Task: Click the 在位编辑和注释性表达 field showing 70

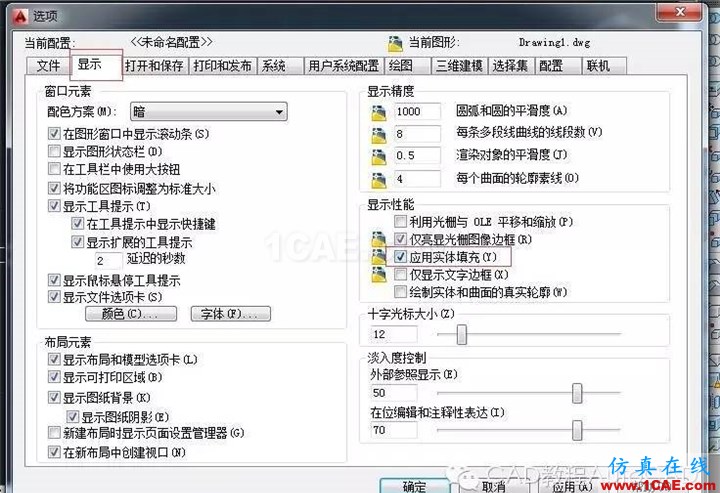Action: point(394,431)
